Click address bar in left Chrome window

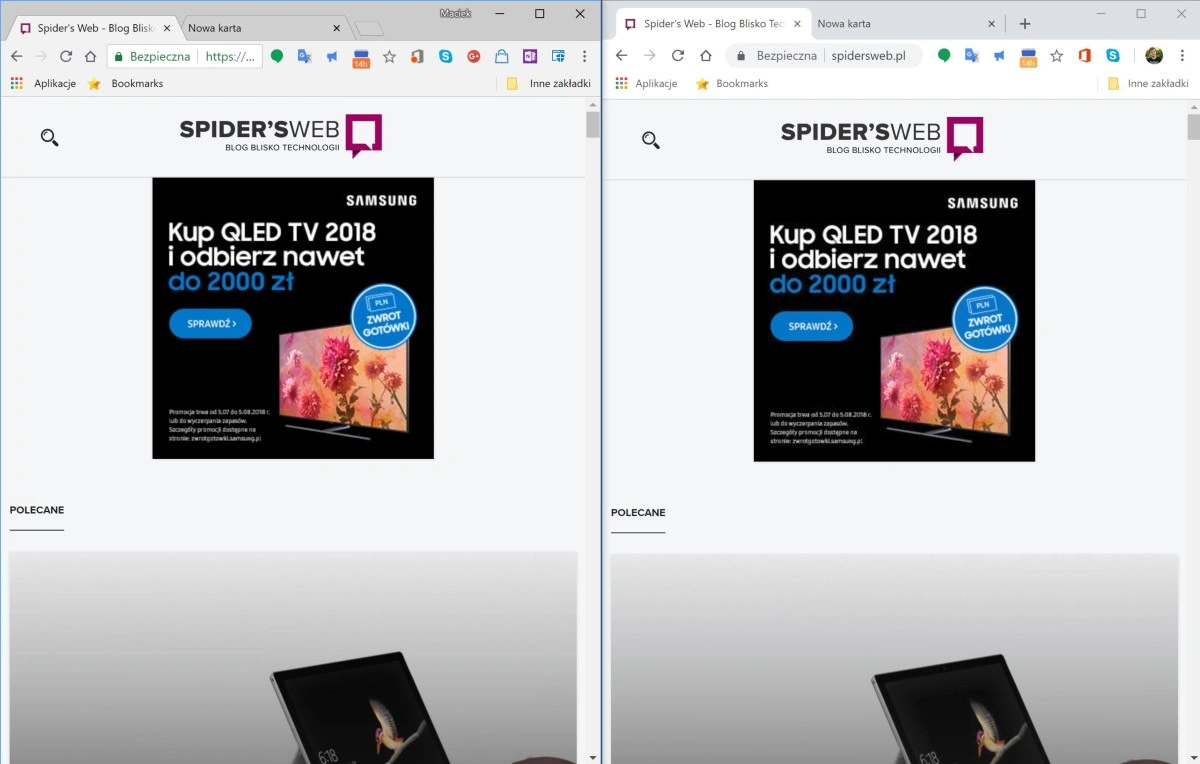(183, 57)
